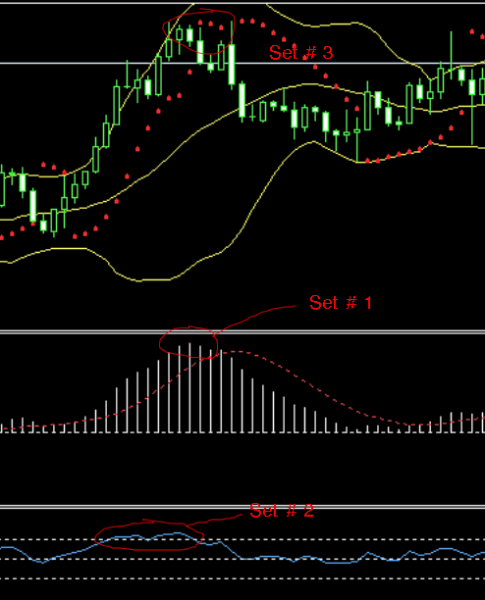This screenshot has width=485, height=600.
Task: Grab the divider between price chart and histogram pane
Action: click(242, 332)
